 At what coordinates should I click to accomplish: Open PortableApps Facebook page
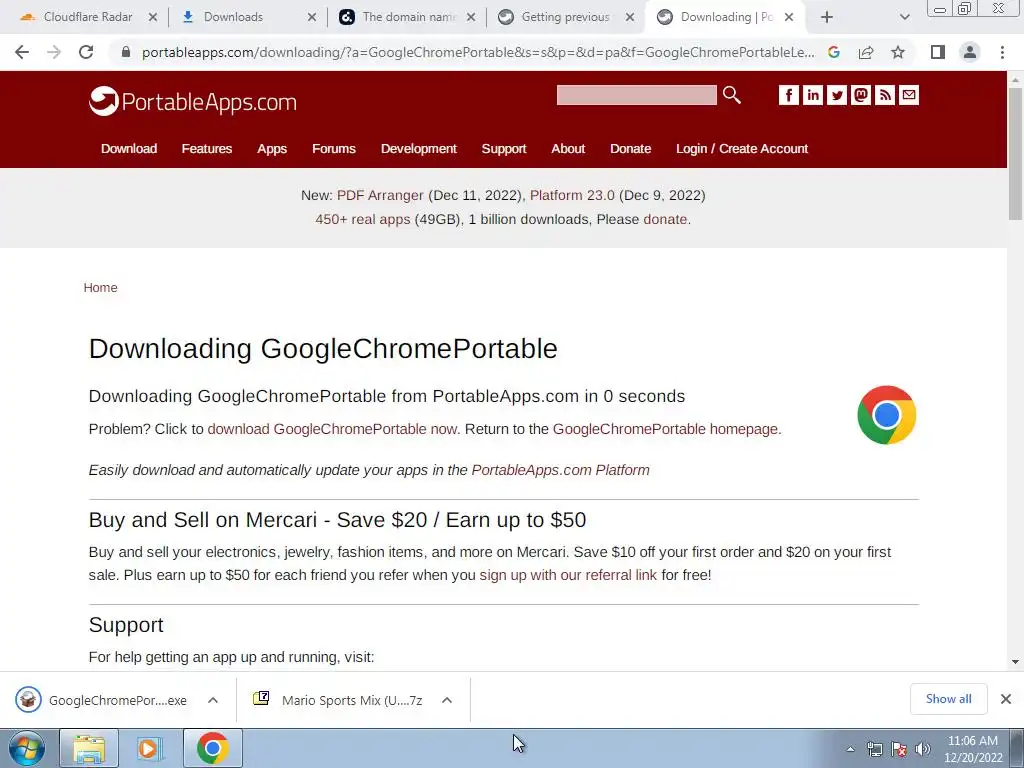788,95
